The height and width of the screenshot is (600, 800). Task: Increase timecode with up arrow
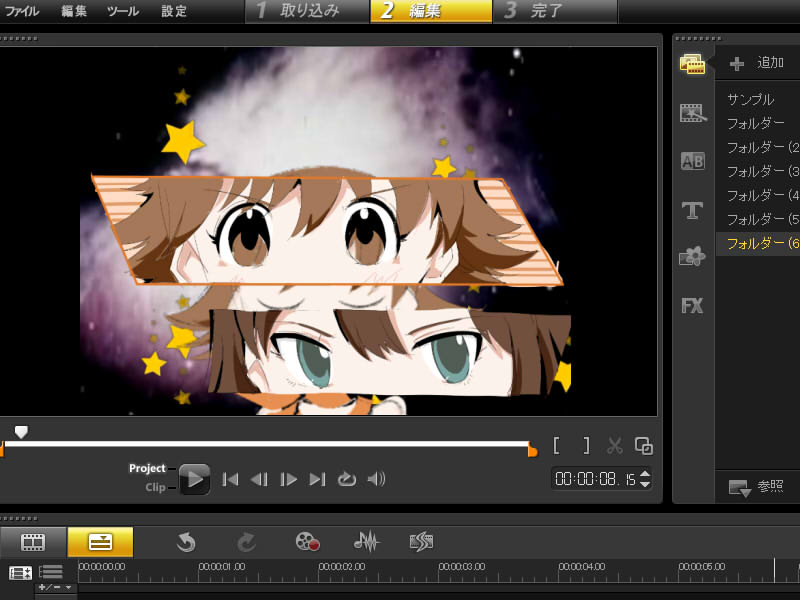[x=645, y=474]
